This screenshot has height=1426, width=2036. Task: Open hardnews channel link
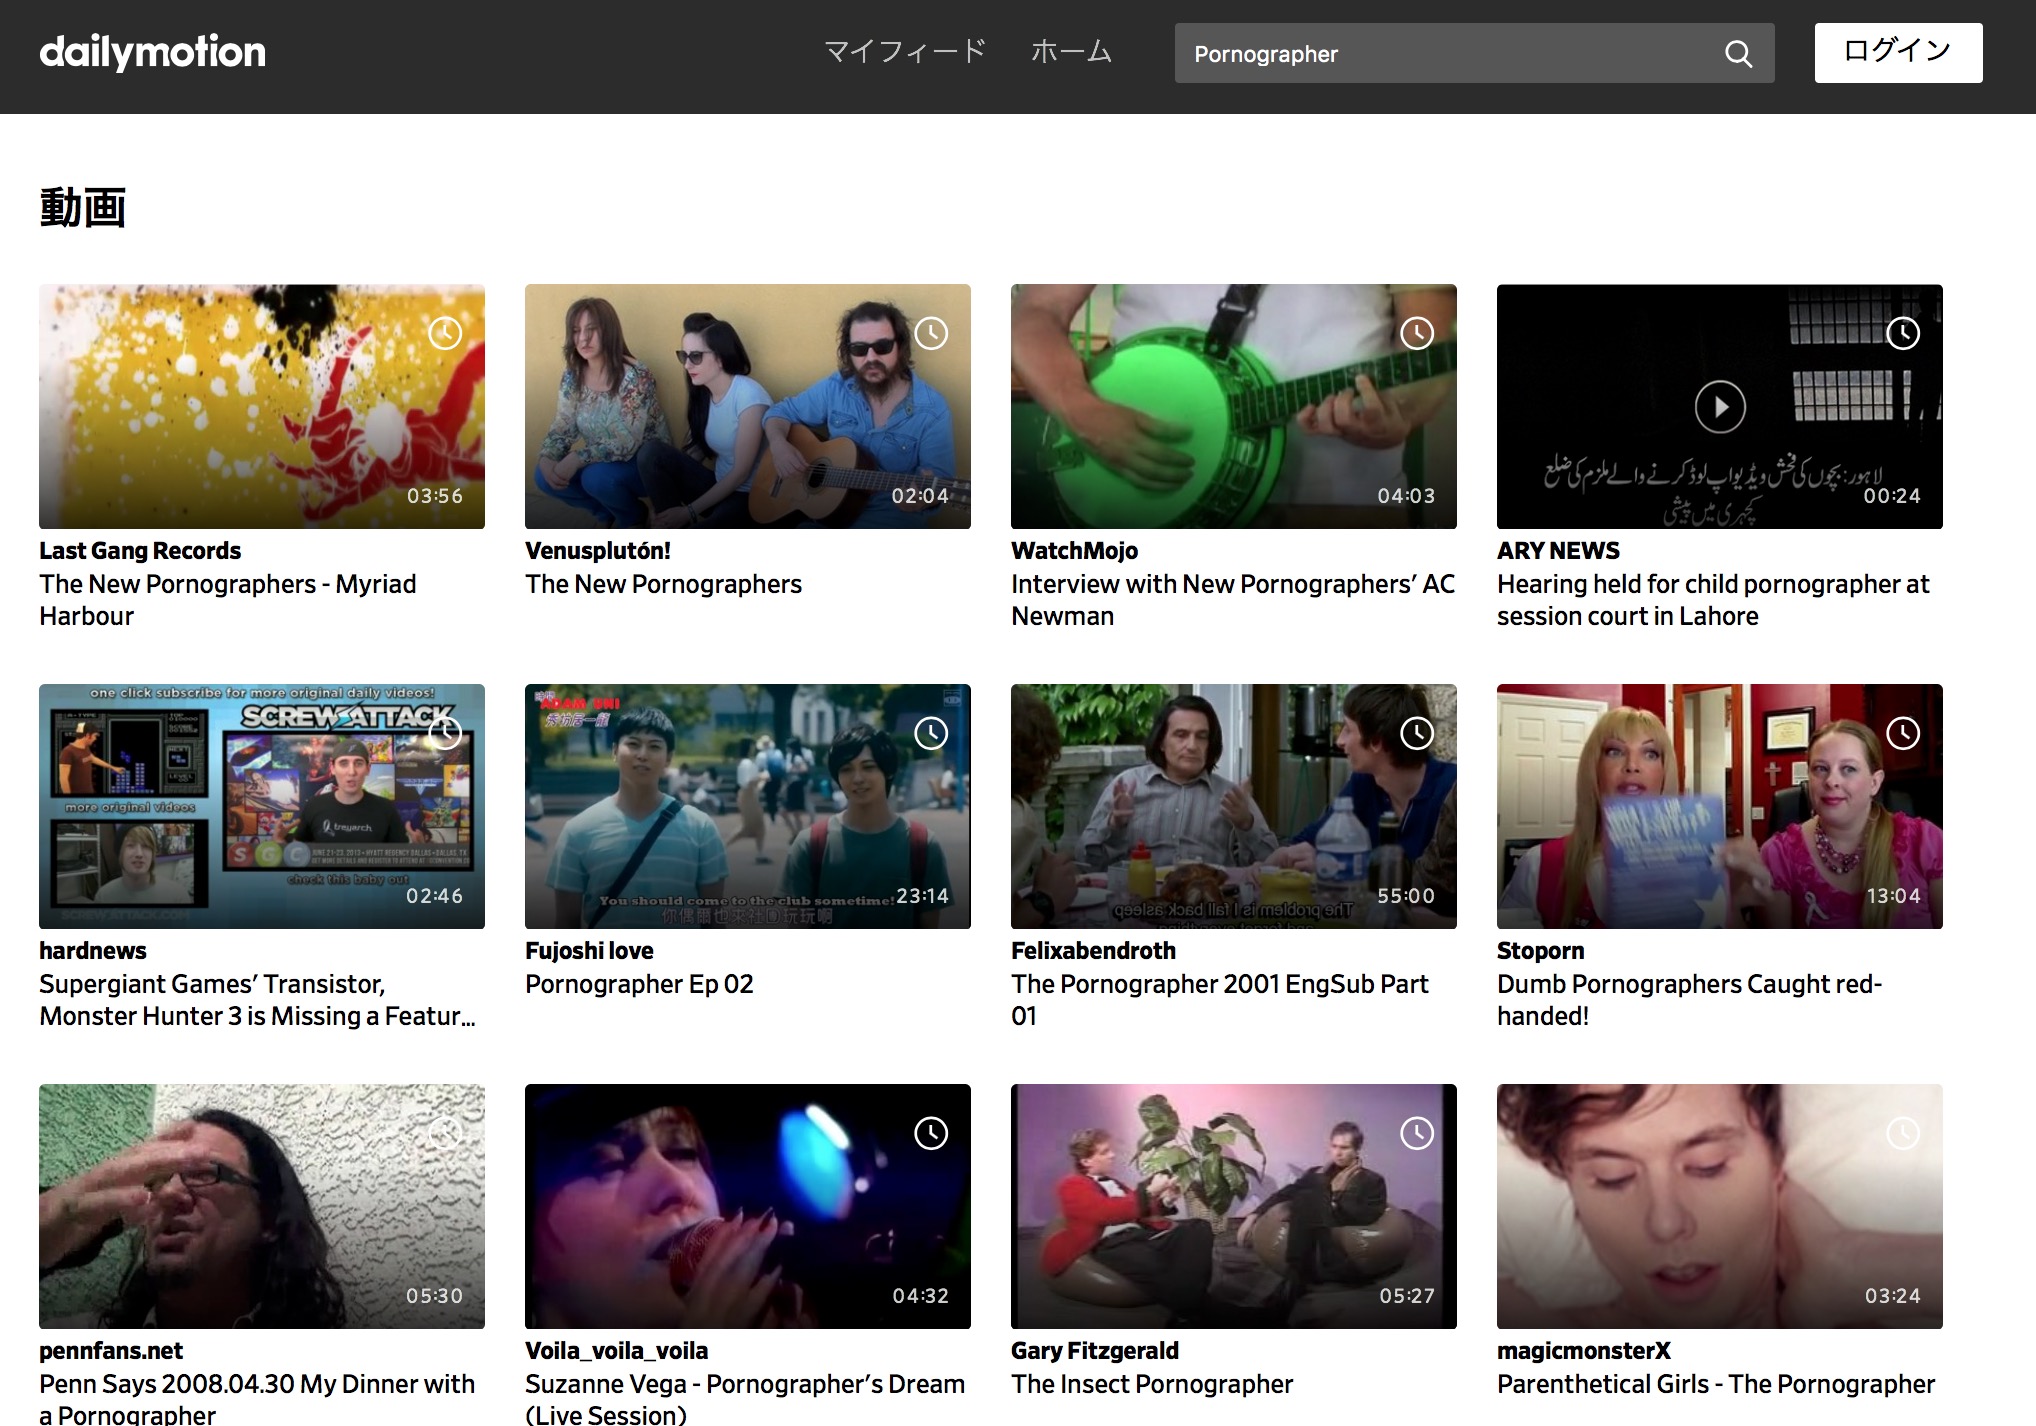[93, 951]
